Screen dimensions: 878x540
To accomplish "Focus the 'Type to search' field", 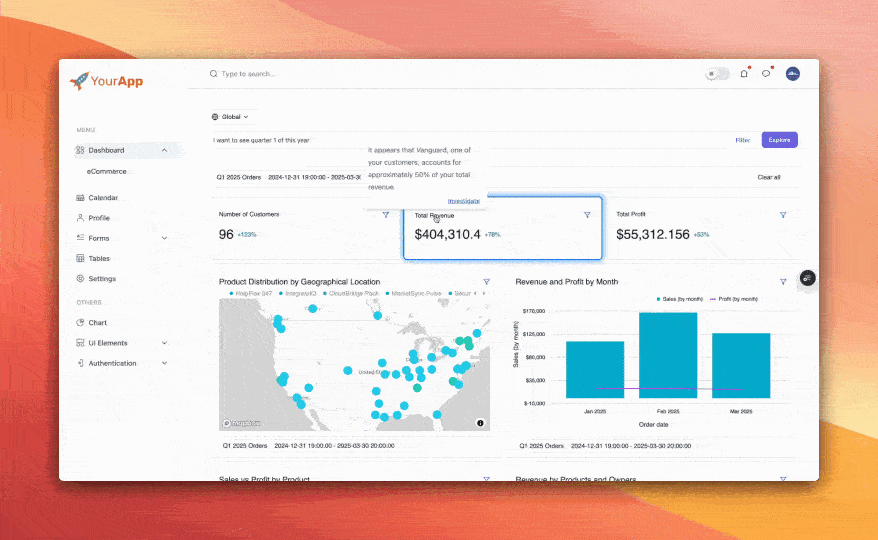I will click(249, 73).
